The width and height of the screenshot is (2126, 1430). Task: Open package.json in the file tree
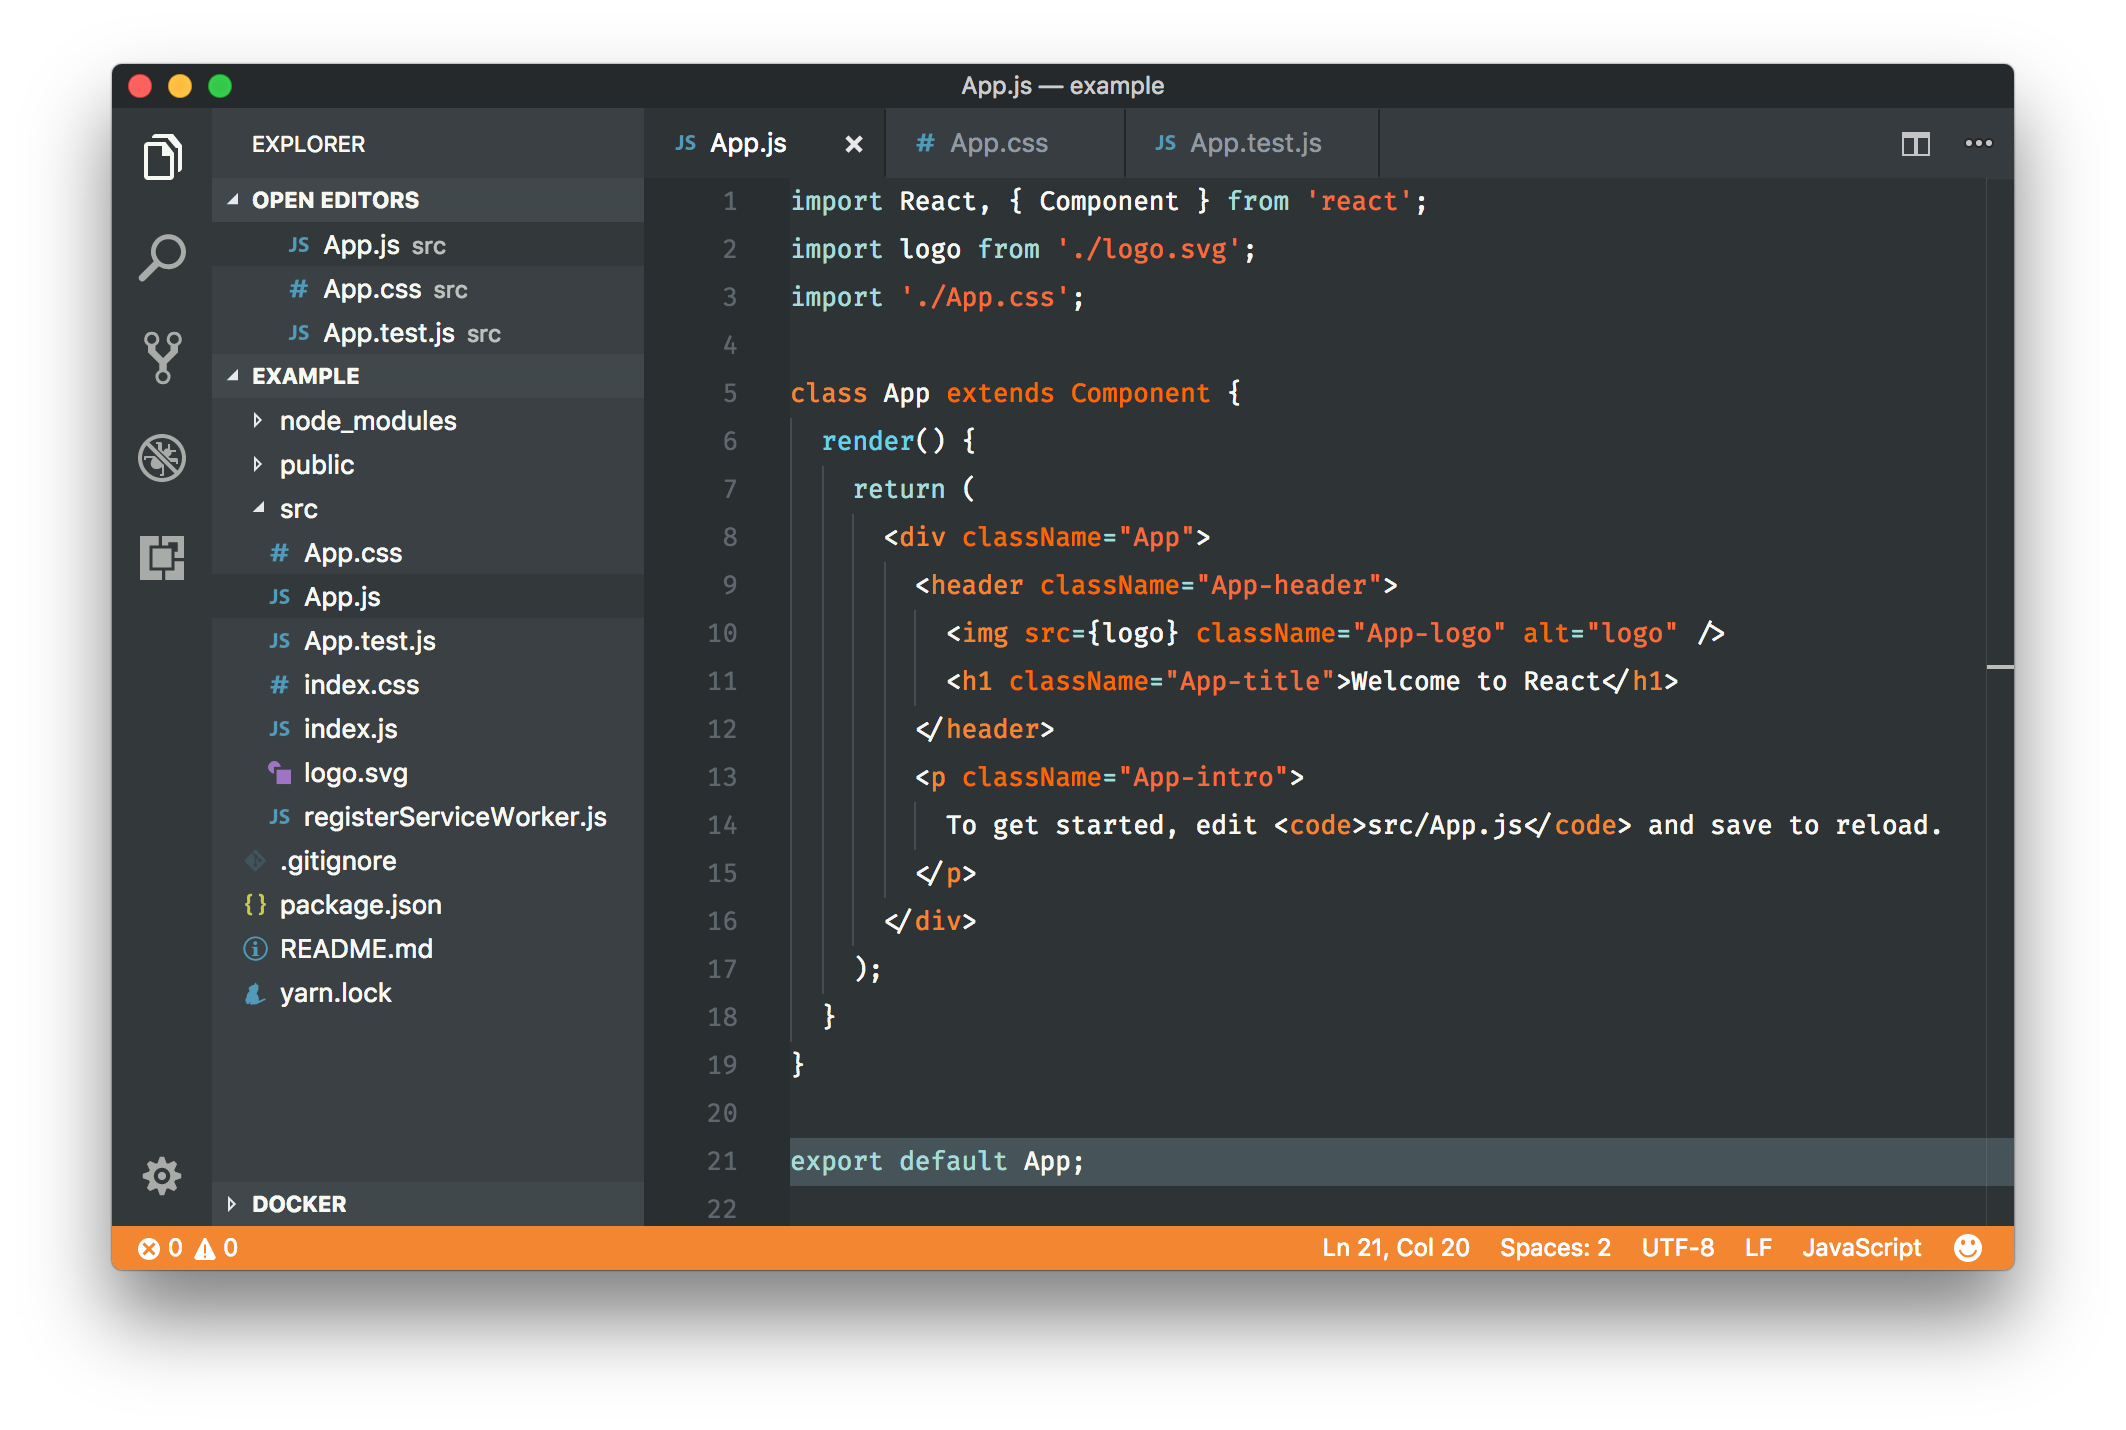pyautogui.click(x=360, y=905)
